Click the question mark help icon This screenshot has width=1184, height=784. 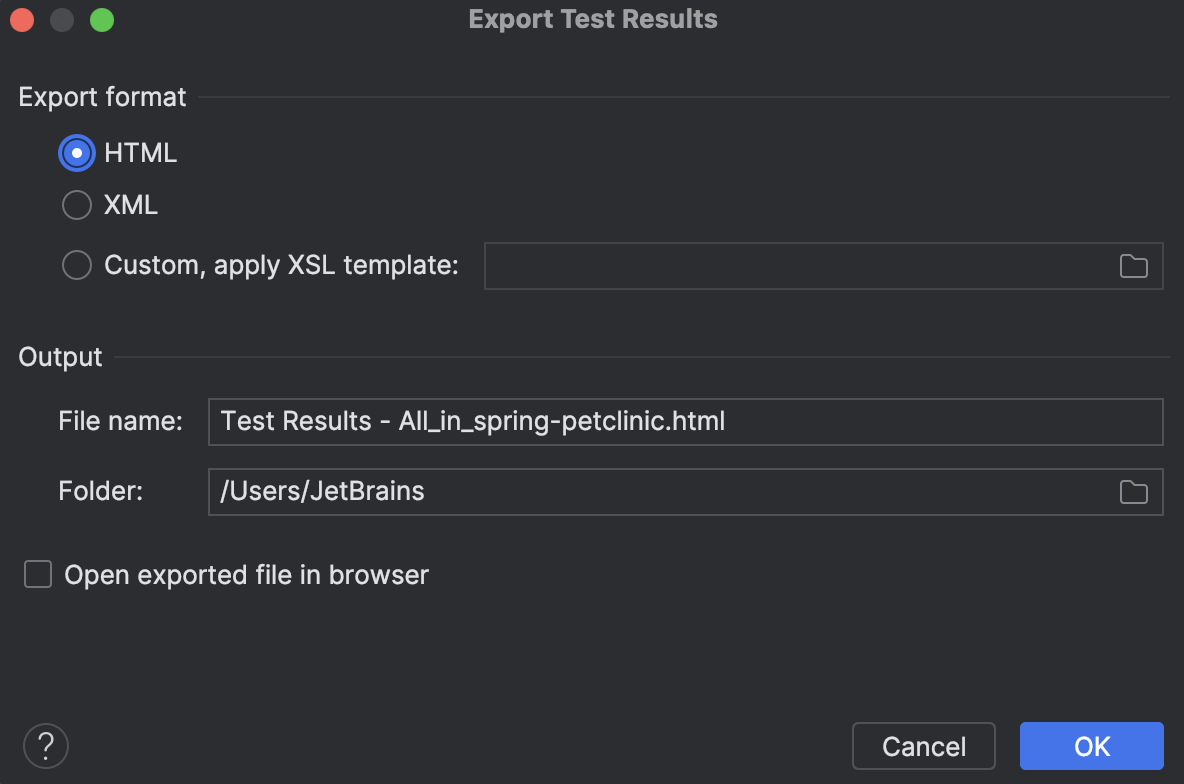click(x=45, y=745)
